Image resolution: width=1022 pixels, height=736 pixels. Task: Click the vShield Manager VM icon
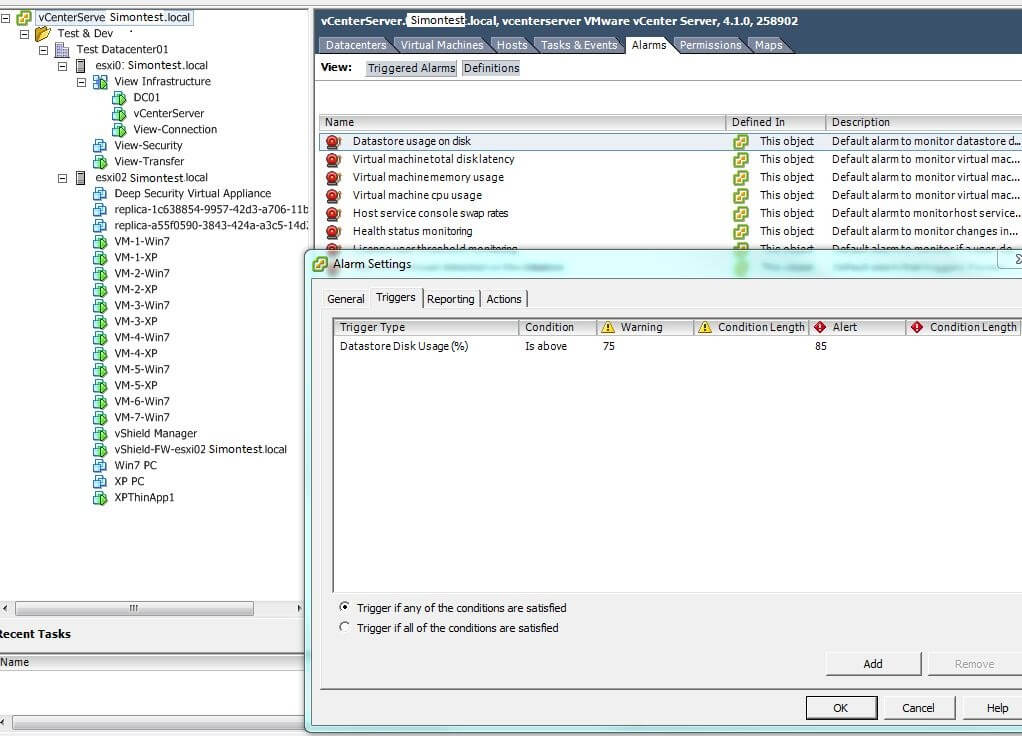[100, 434]
